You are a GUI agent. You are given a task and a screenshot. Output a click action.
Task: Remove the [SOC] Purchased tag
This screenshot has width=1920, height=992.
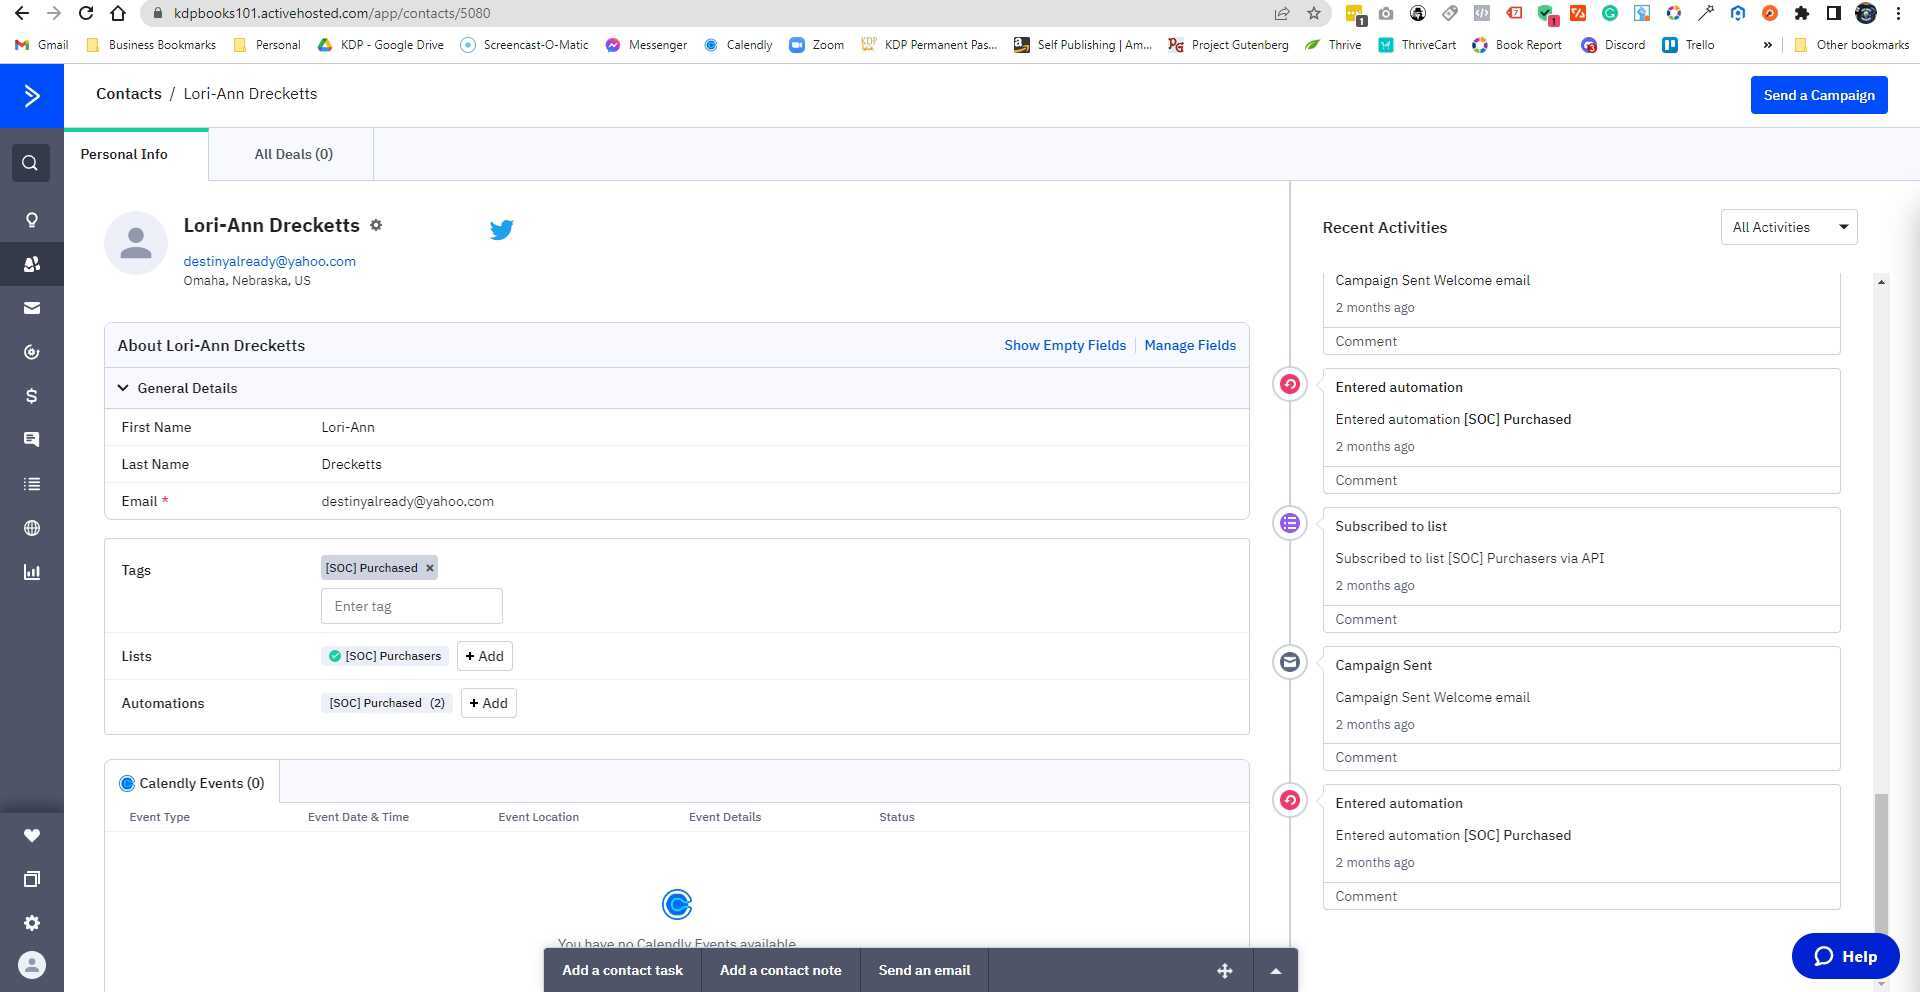[430, 568]
